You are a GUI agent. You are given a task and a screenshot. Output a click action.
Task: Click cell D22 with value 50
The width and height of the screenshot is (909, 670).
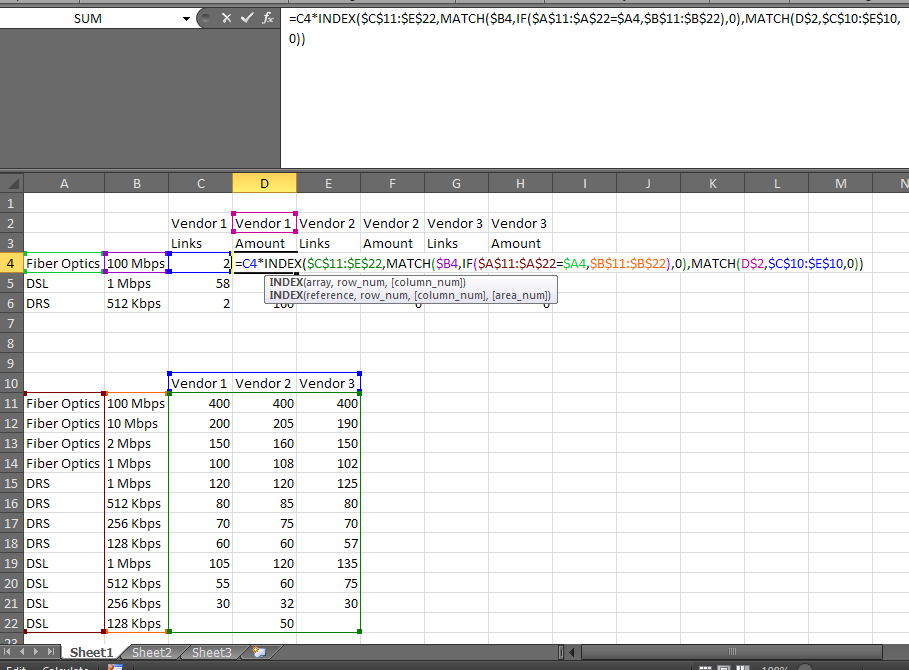pos(264,624)
